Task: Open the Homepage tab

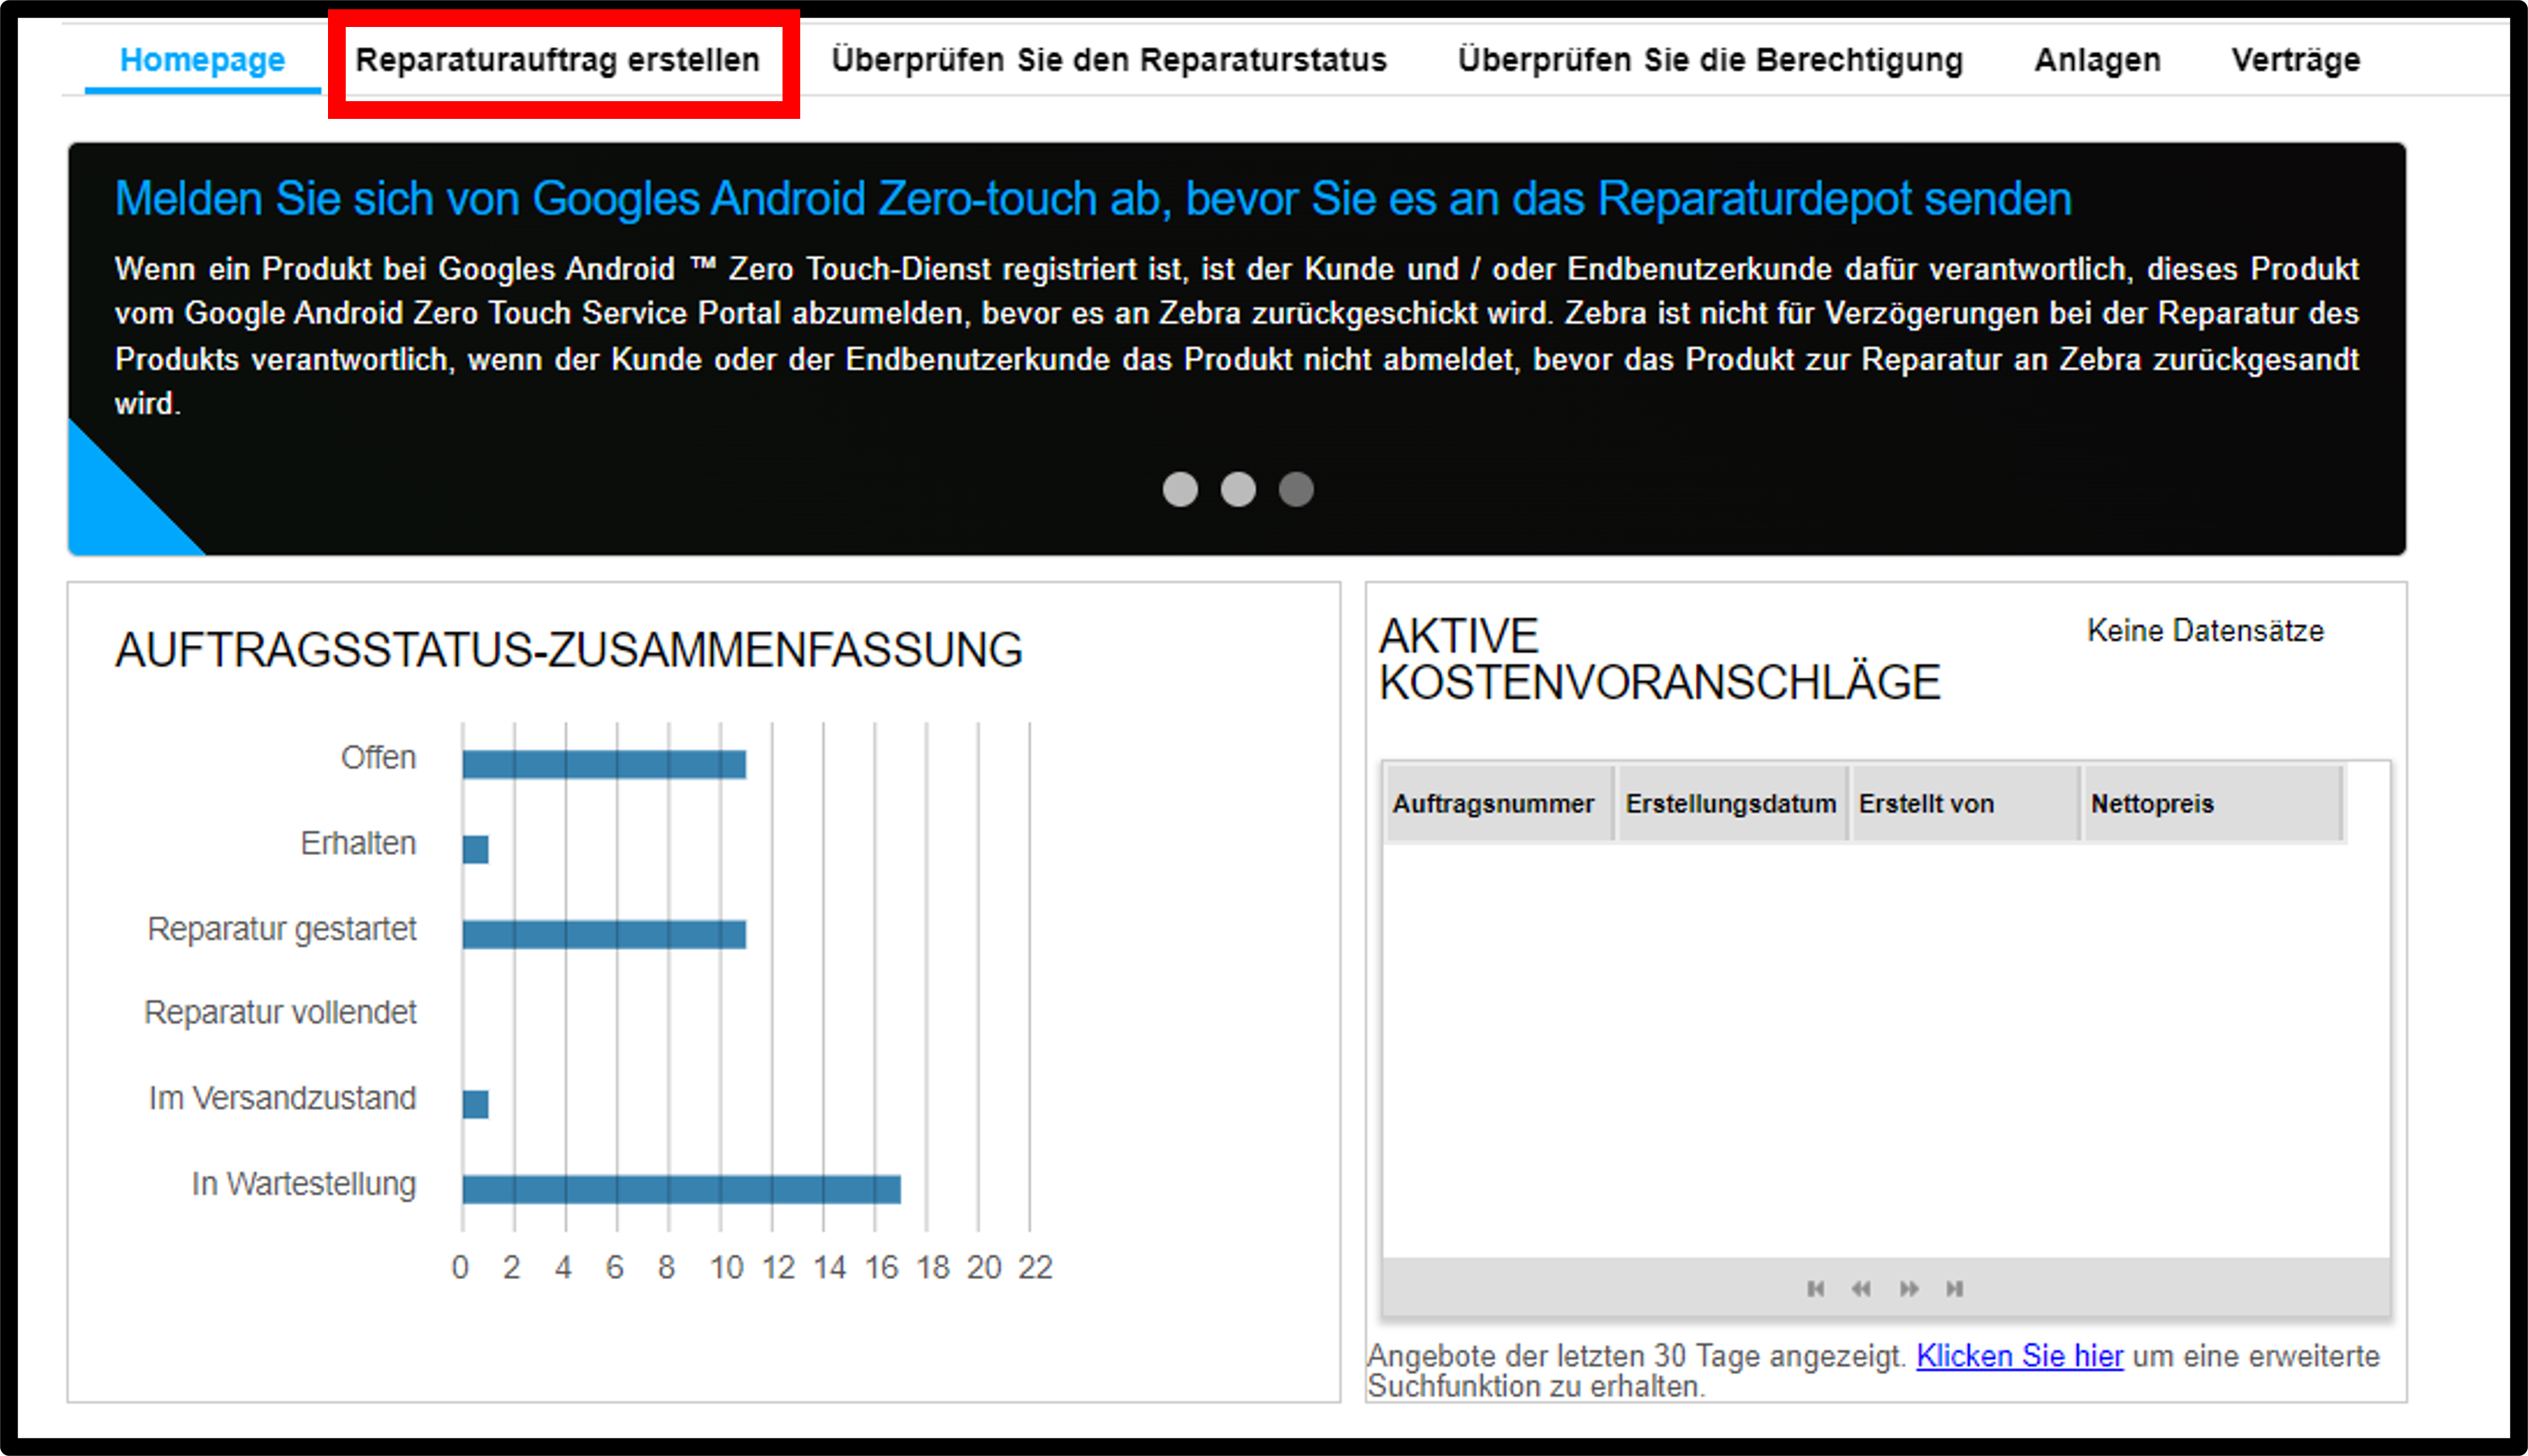Action: click(x=202, y=60)
